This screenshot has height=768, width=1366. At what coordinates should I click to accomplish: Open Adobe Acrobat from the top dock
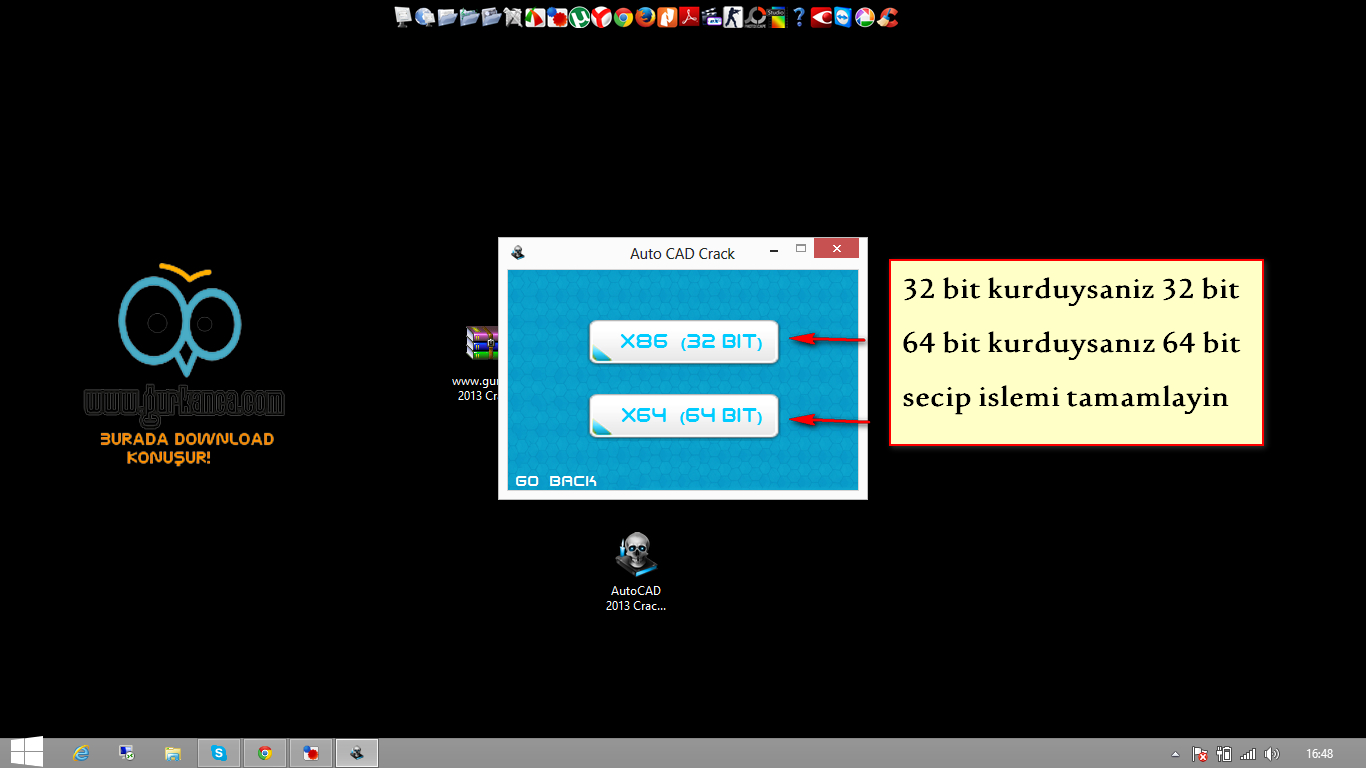[690, 17]
